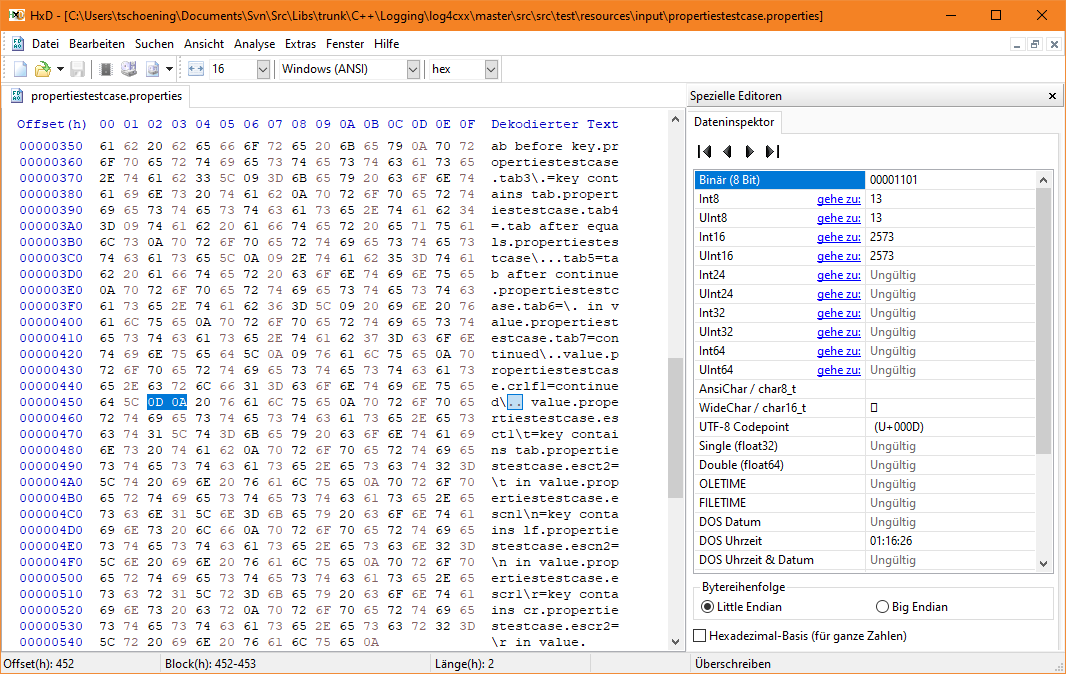
Task: Click Überschreiben mode in the status bar
Action: (x=733, y=664)
